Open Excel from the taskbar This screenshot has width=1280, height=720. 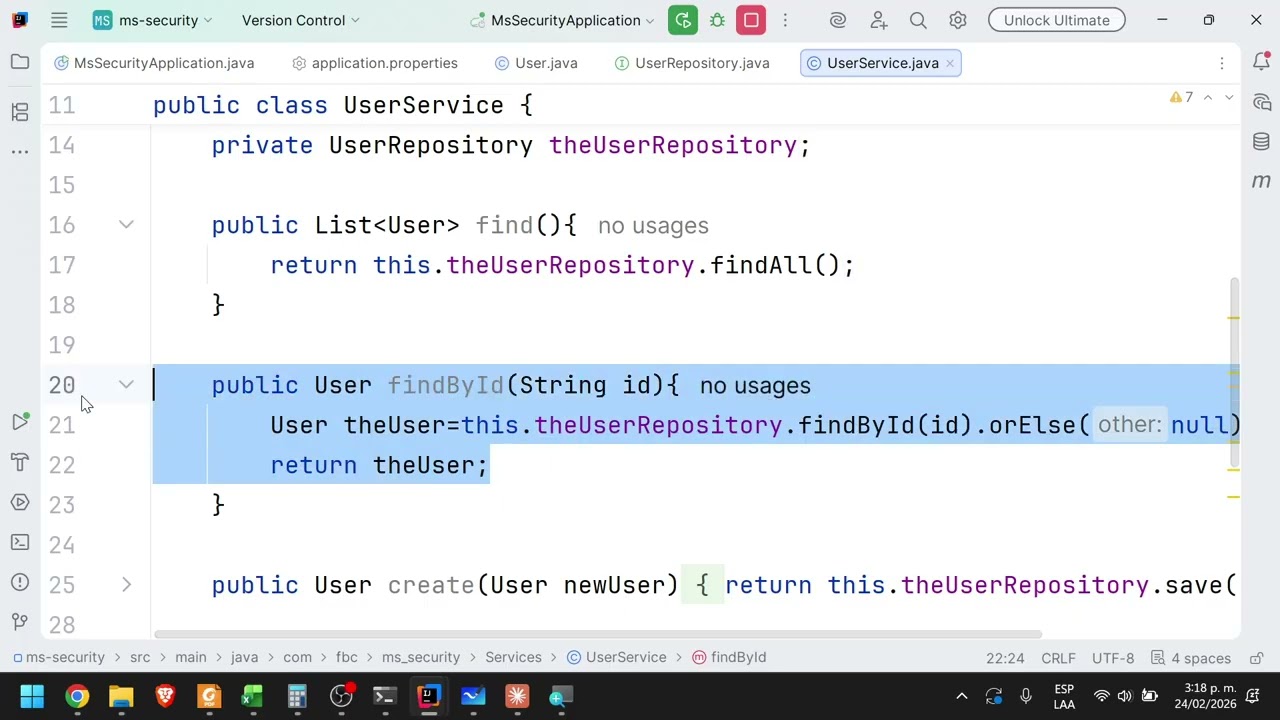click(x=253, y=696)
